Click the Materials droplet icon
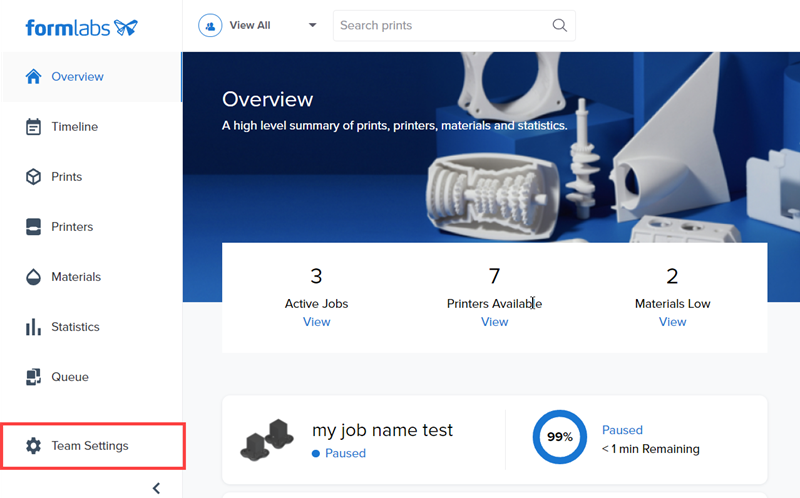This screenshot has width=800, height=498. [x=33, y=277]
